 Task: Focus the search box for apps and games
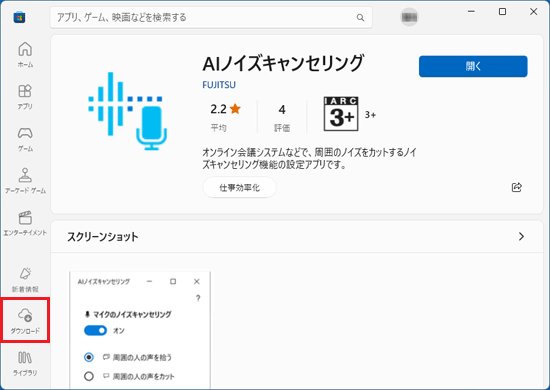coord(211,17)
